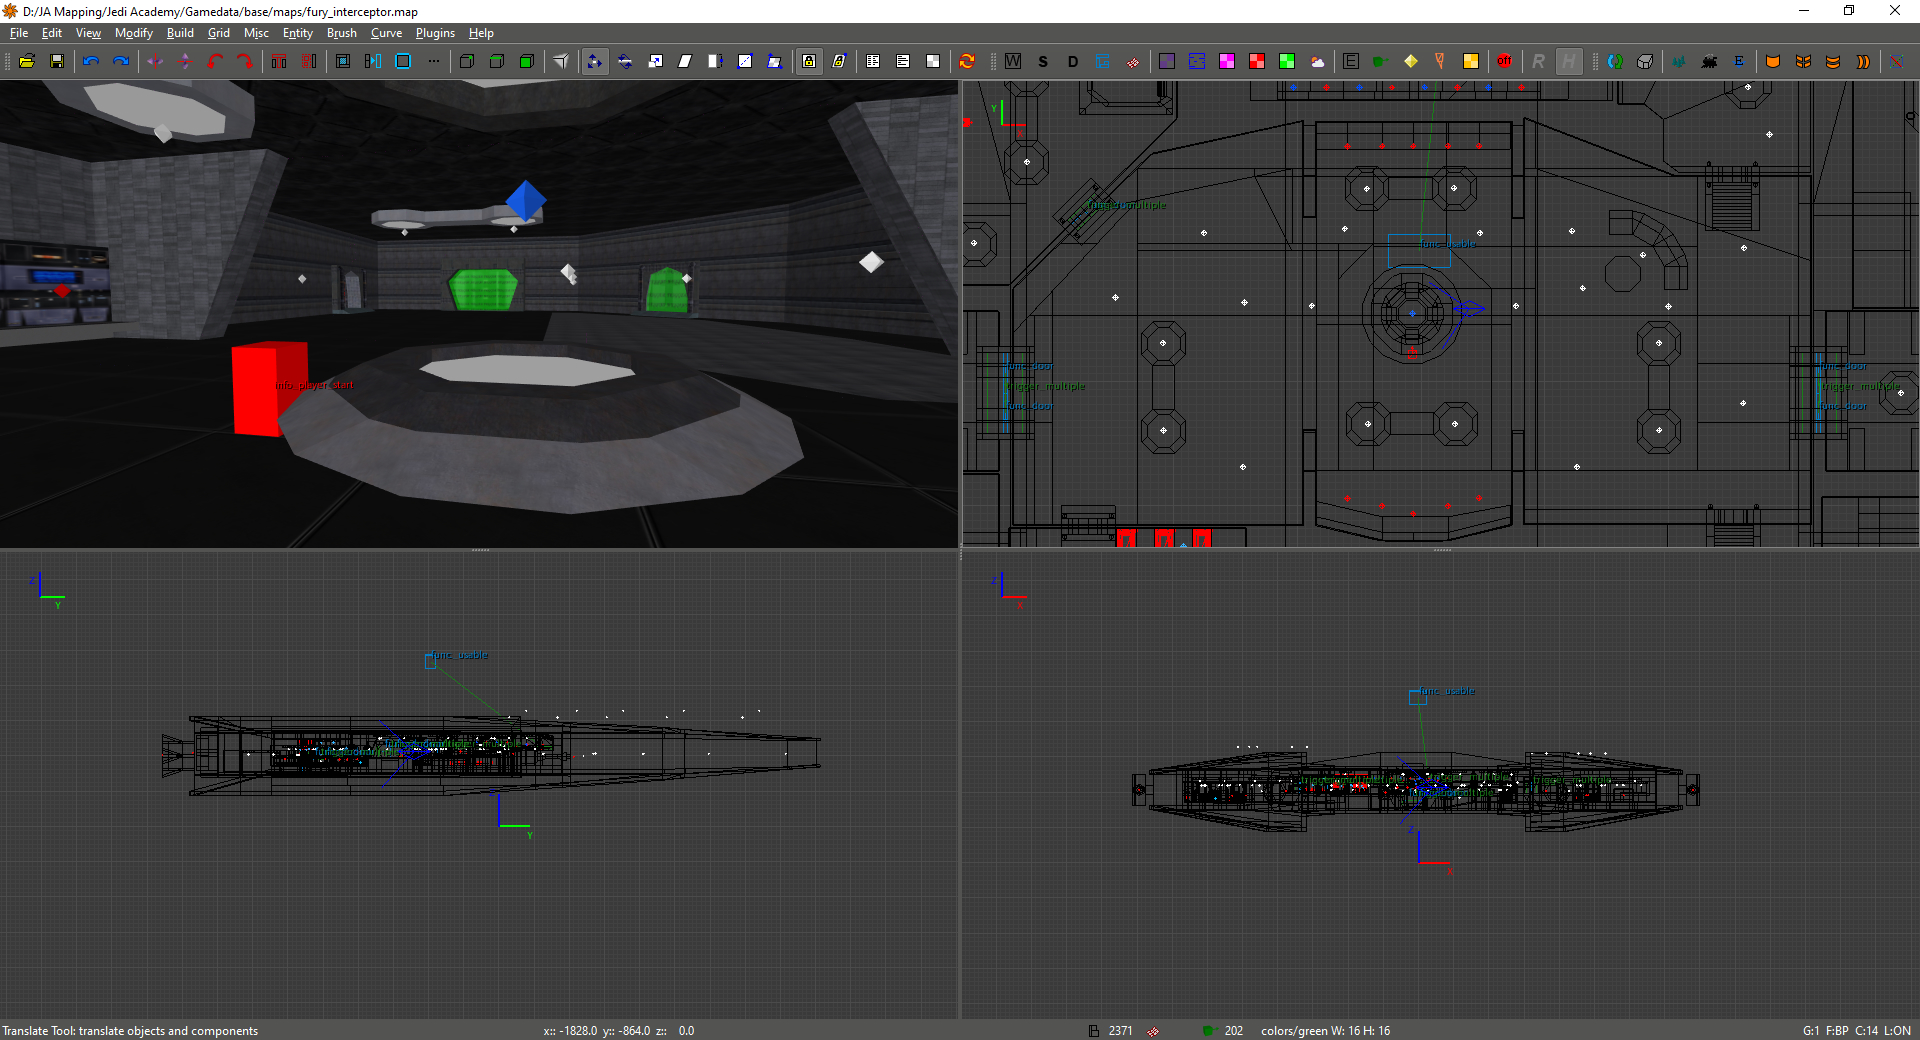Open the Curve menu
Image resolution: width=1920 pixels, height=1040 pixels.
click(386, 33)
